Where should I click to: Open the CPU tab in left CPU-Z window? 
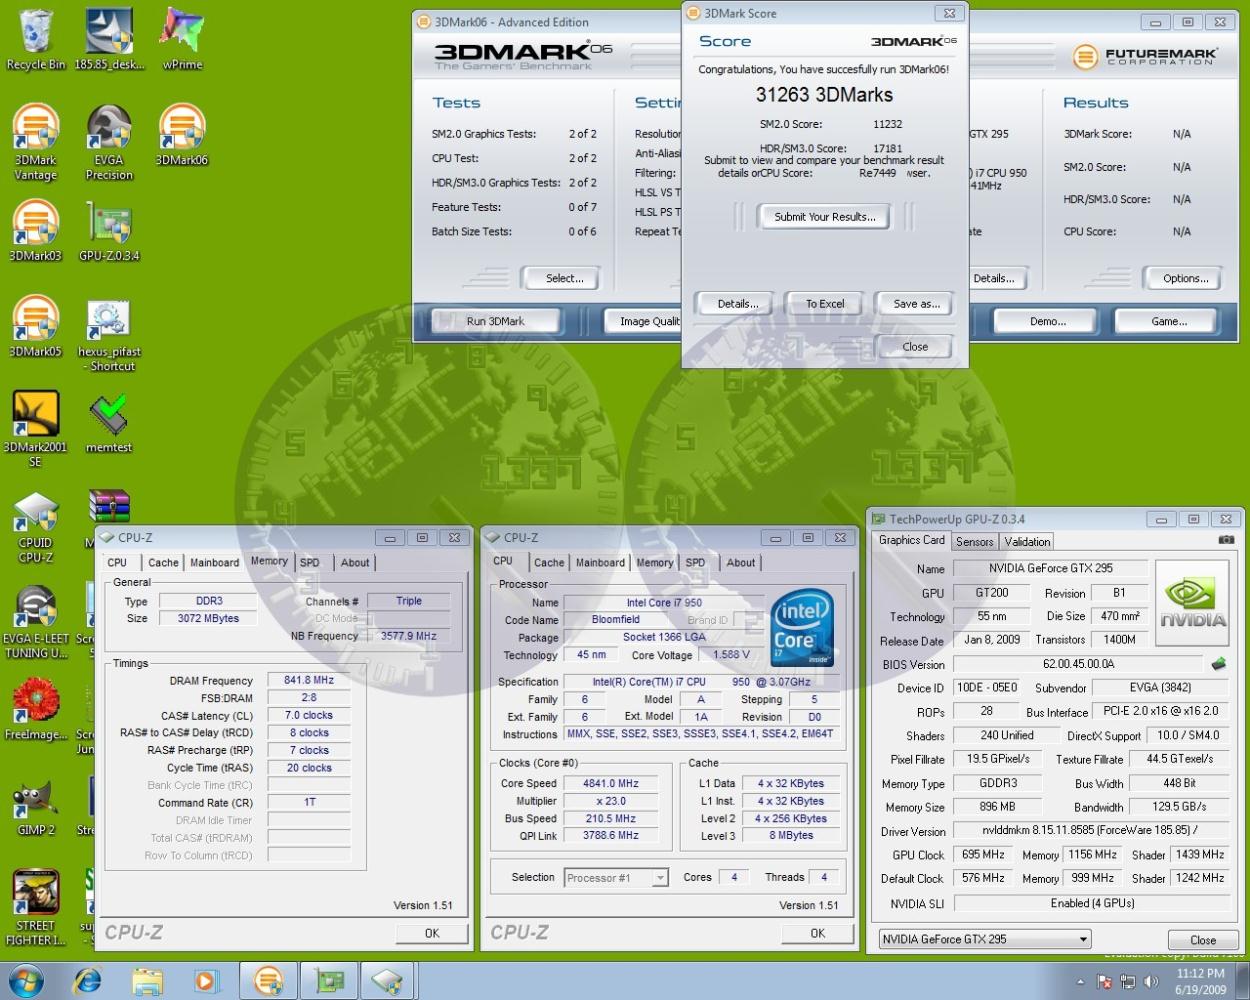(117, 563)
